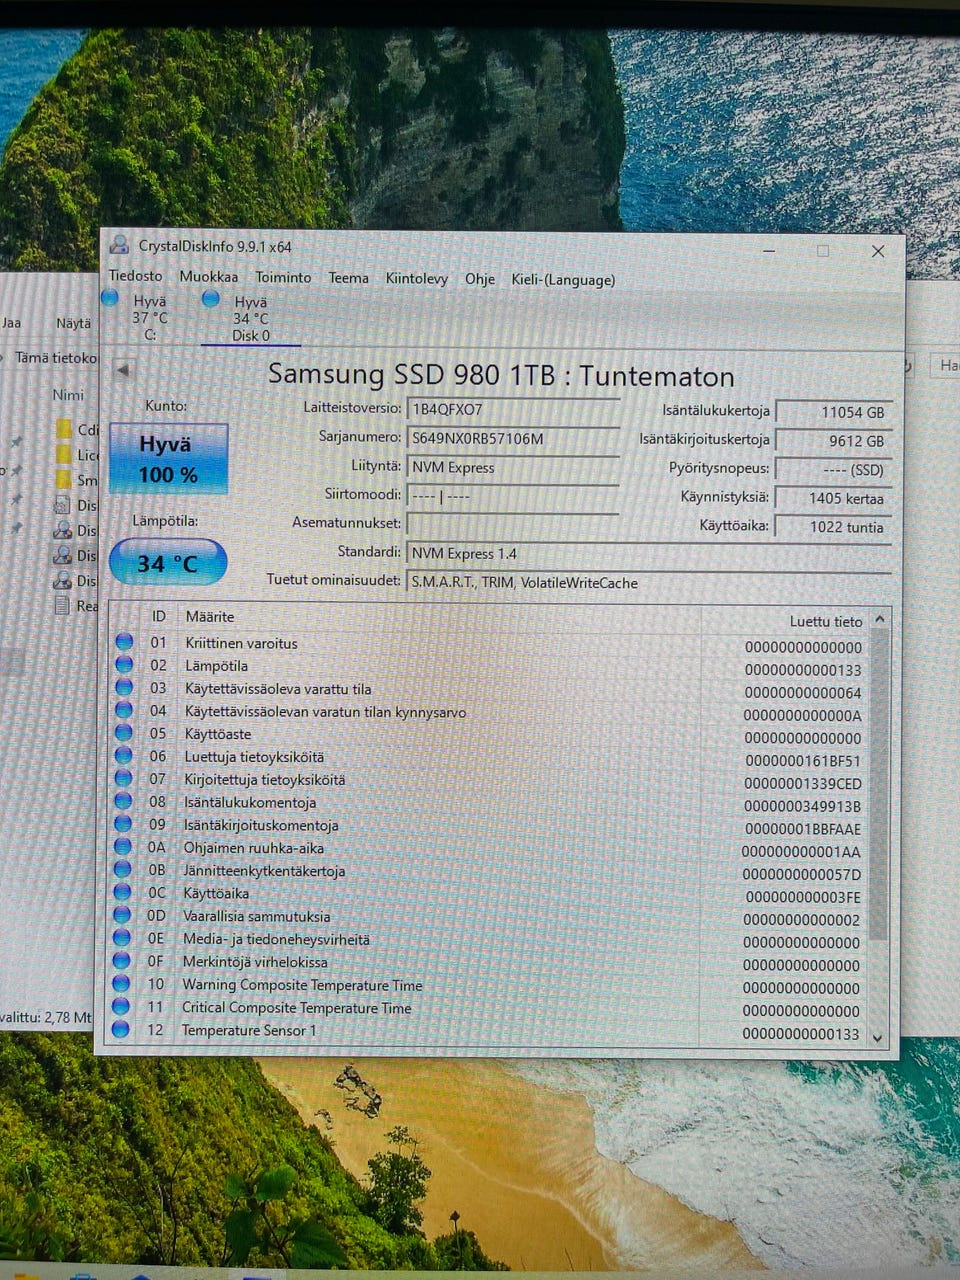Click the serial number field S649NX0RB57106M
This screenshot has height=1280, width=960.
coord(513,438)
